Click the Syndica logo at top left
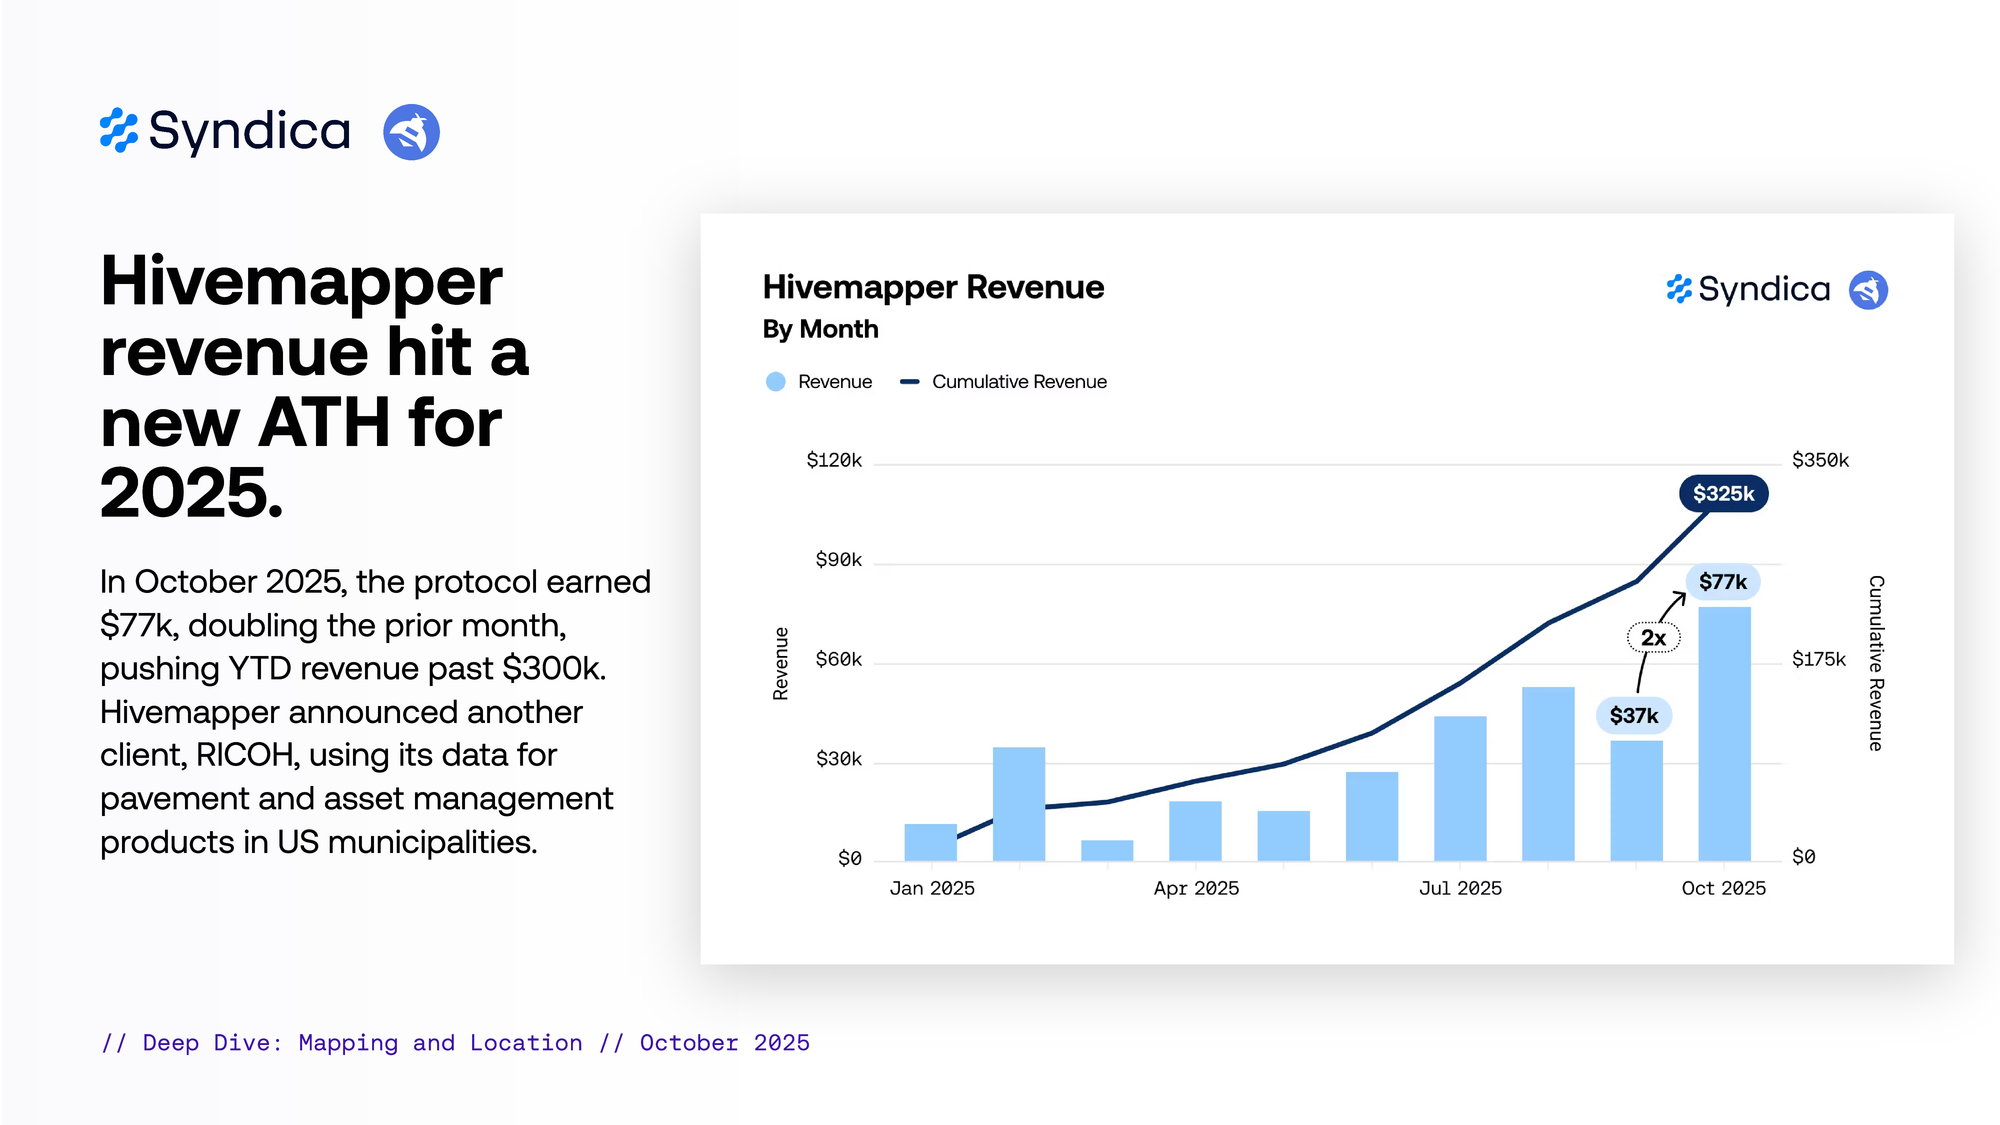Screen dimensions: 2000x1125 tap(225, 132)
